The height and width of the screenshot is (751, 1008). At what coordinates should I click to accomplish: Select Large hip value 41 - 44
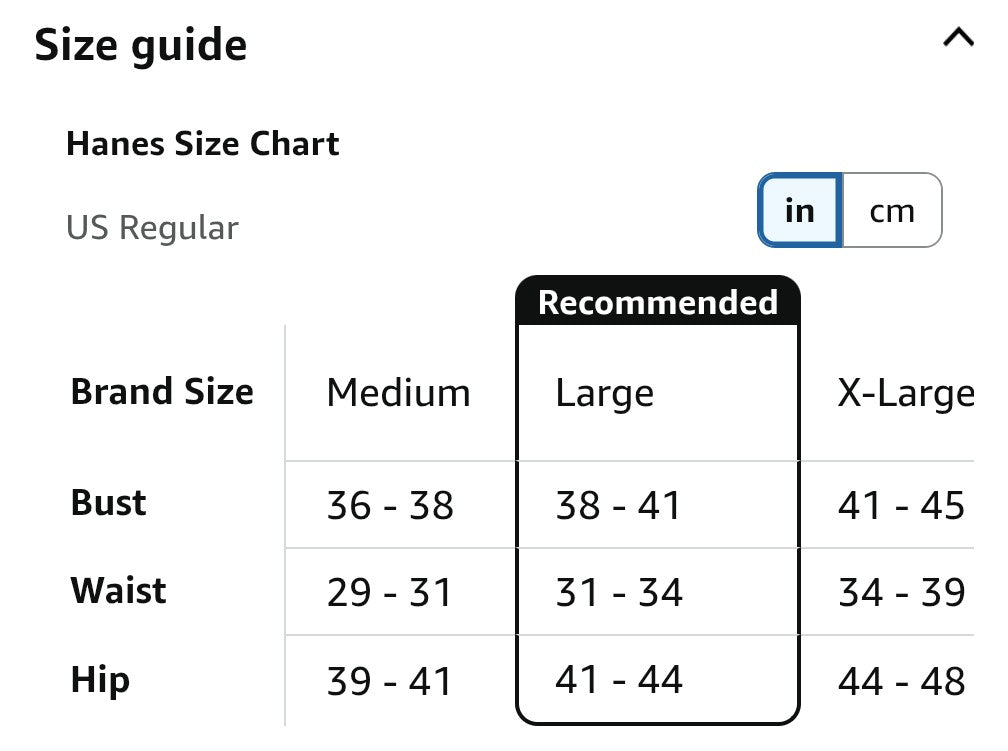[x=618, y=679]
